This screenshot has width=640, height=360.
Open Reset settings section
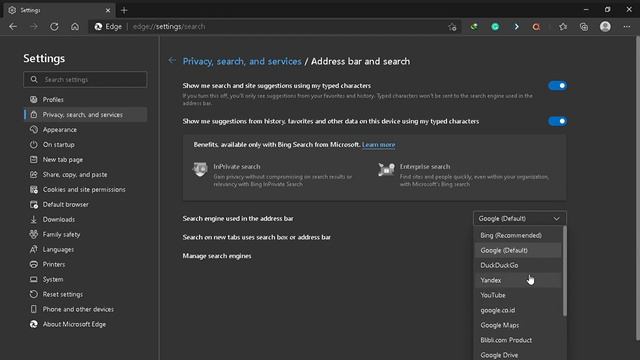tap(85, 294)
